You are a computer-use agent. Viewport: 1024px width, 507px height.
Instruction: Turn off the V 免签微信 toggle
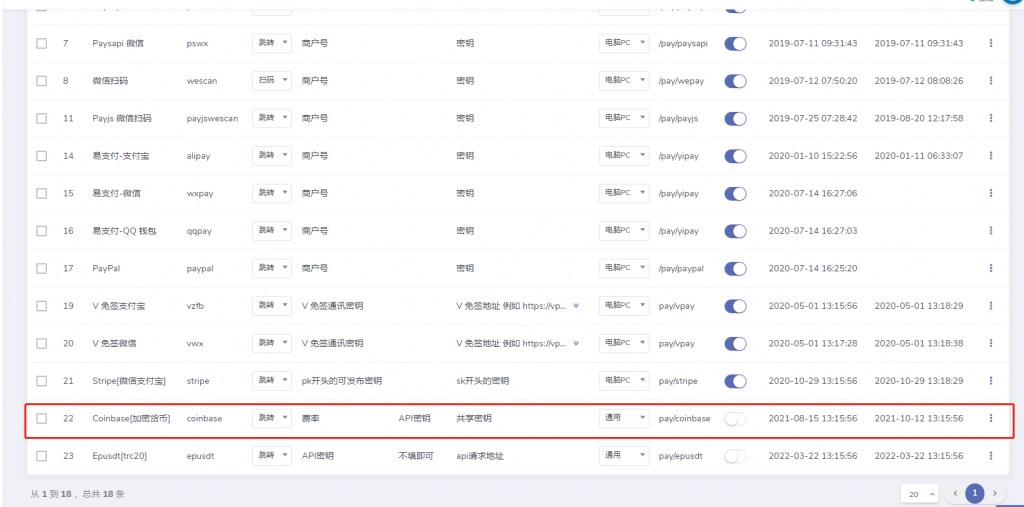[x=735, y=343]
